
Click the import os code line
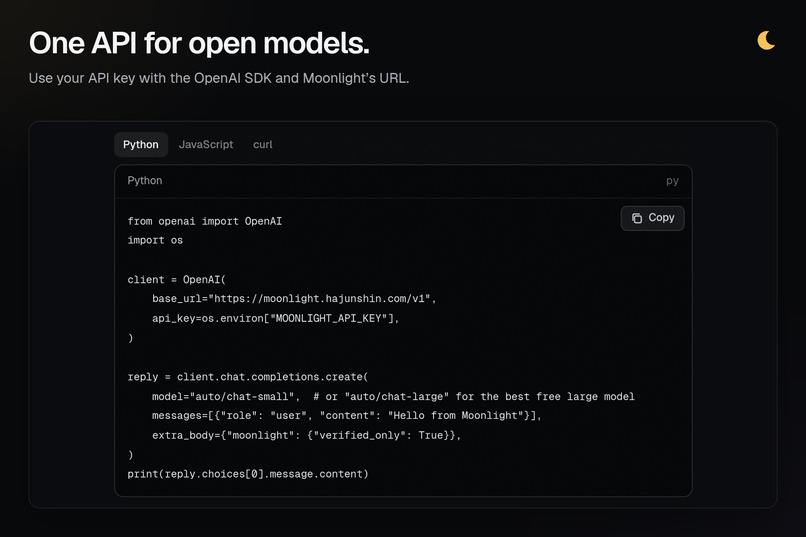pos(155,240)
